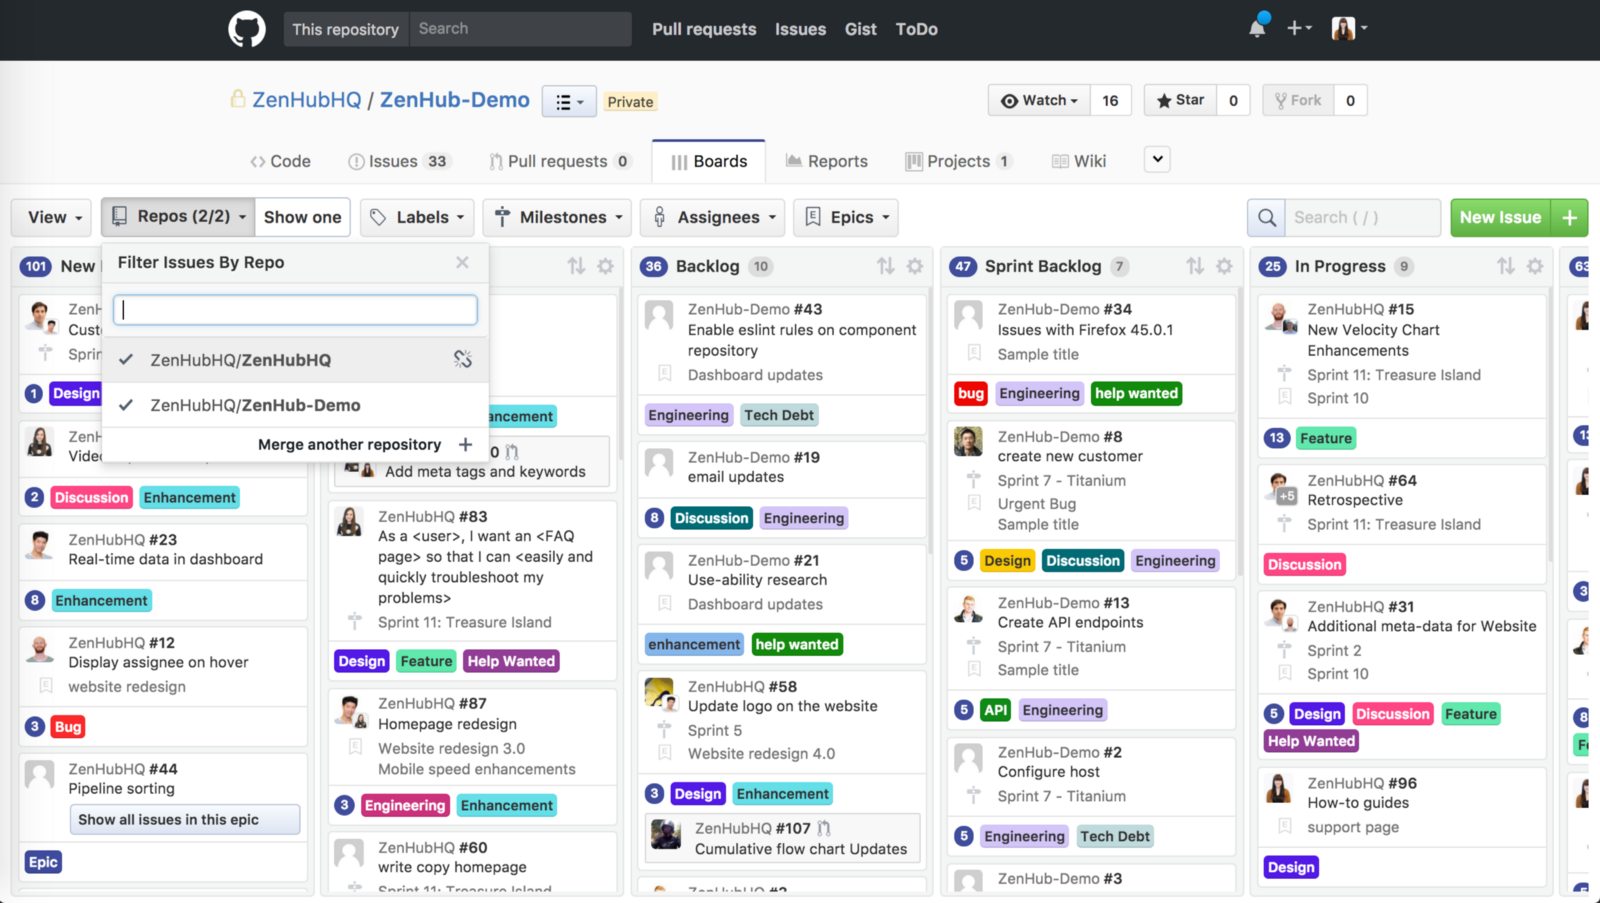Open the Backlog pipeline settings gear
This screenshot has width=1600, height=903.
914,266
